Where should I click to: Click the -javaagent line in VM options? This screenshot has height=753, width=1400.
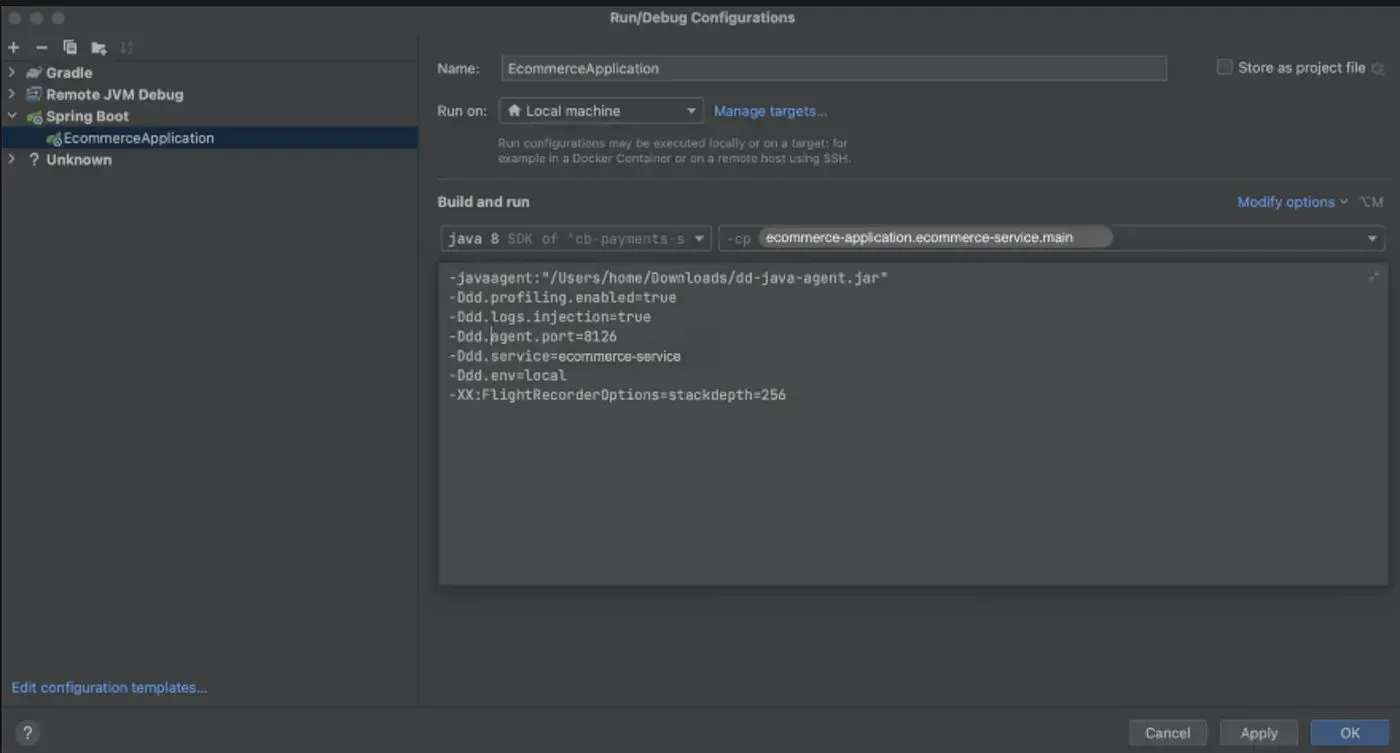[x=669, y=278]
